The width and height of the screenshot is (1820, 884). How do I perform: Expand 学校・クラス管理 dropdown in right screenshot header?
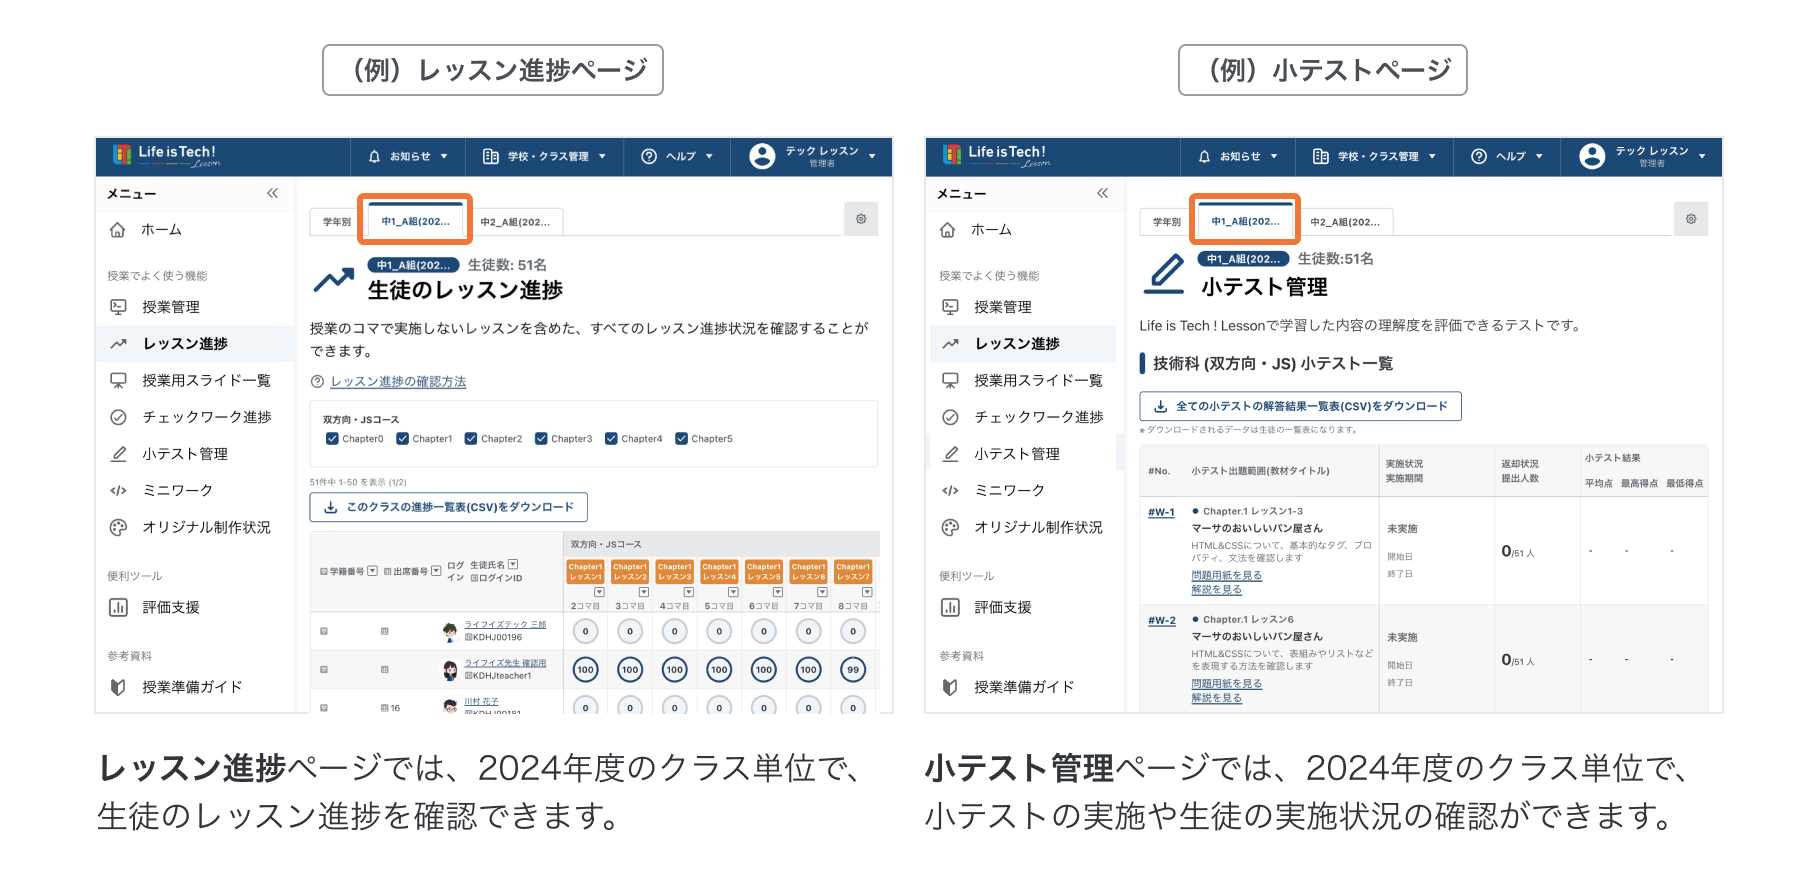1377,157
